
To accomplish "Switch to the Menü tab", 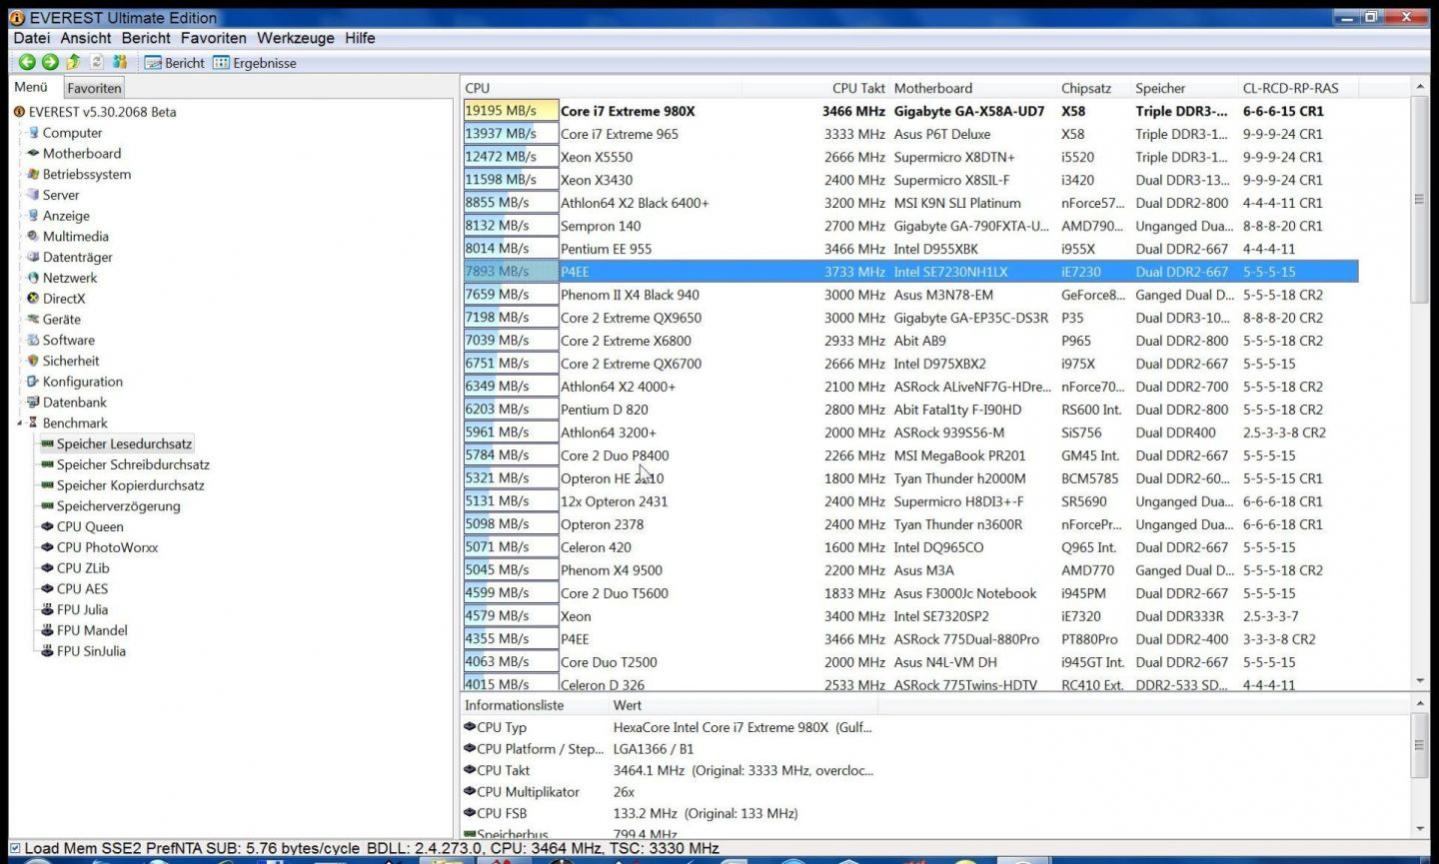I will tap(31, 87).
